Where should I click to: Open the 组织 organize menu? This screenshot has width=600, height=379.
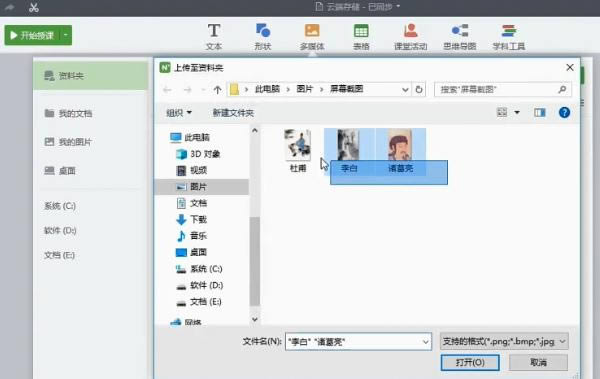coord(179,113)
